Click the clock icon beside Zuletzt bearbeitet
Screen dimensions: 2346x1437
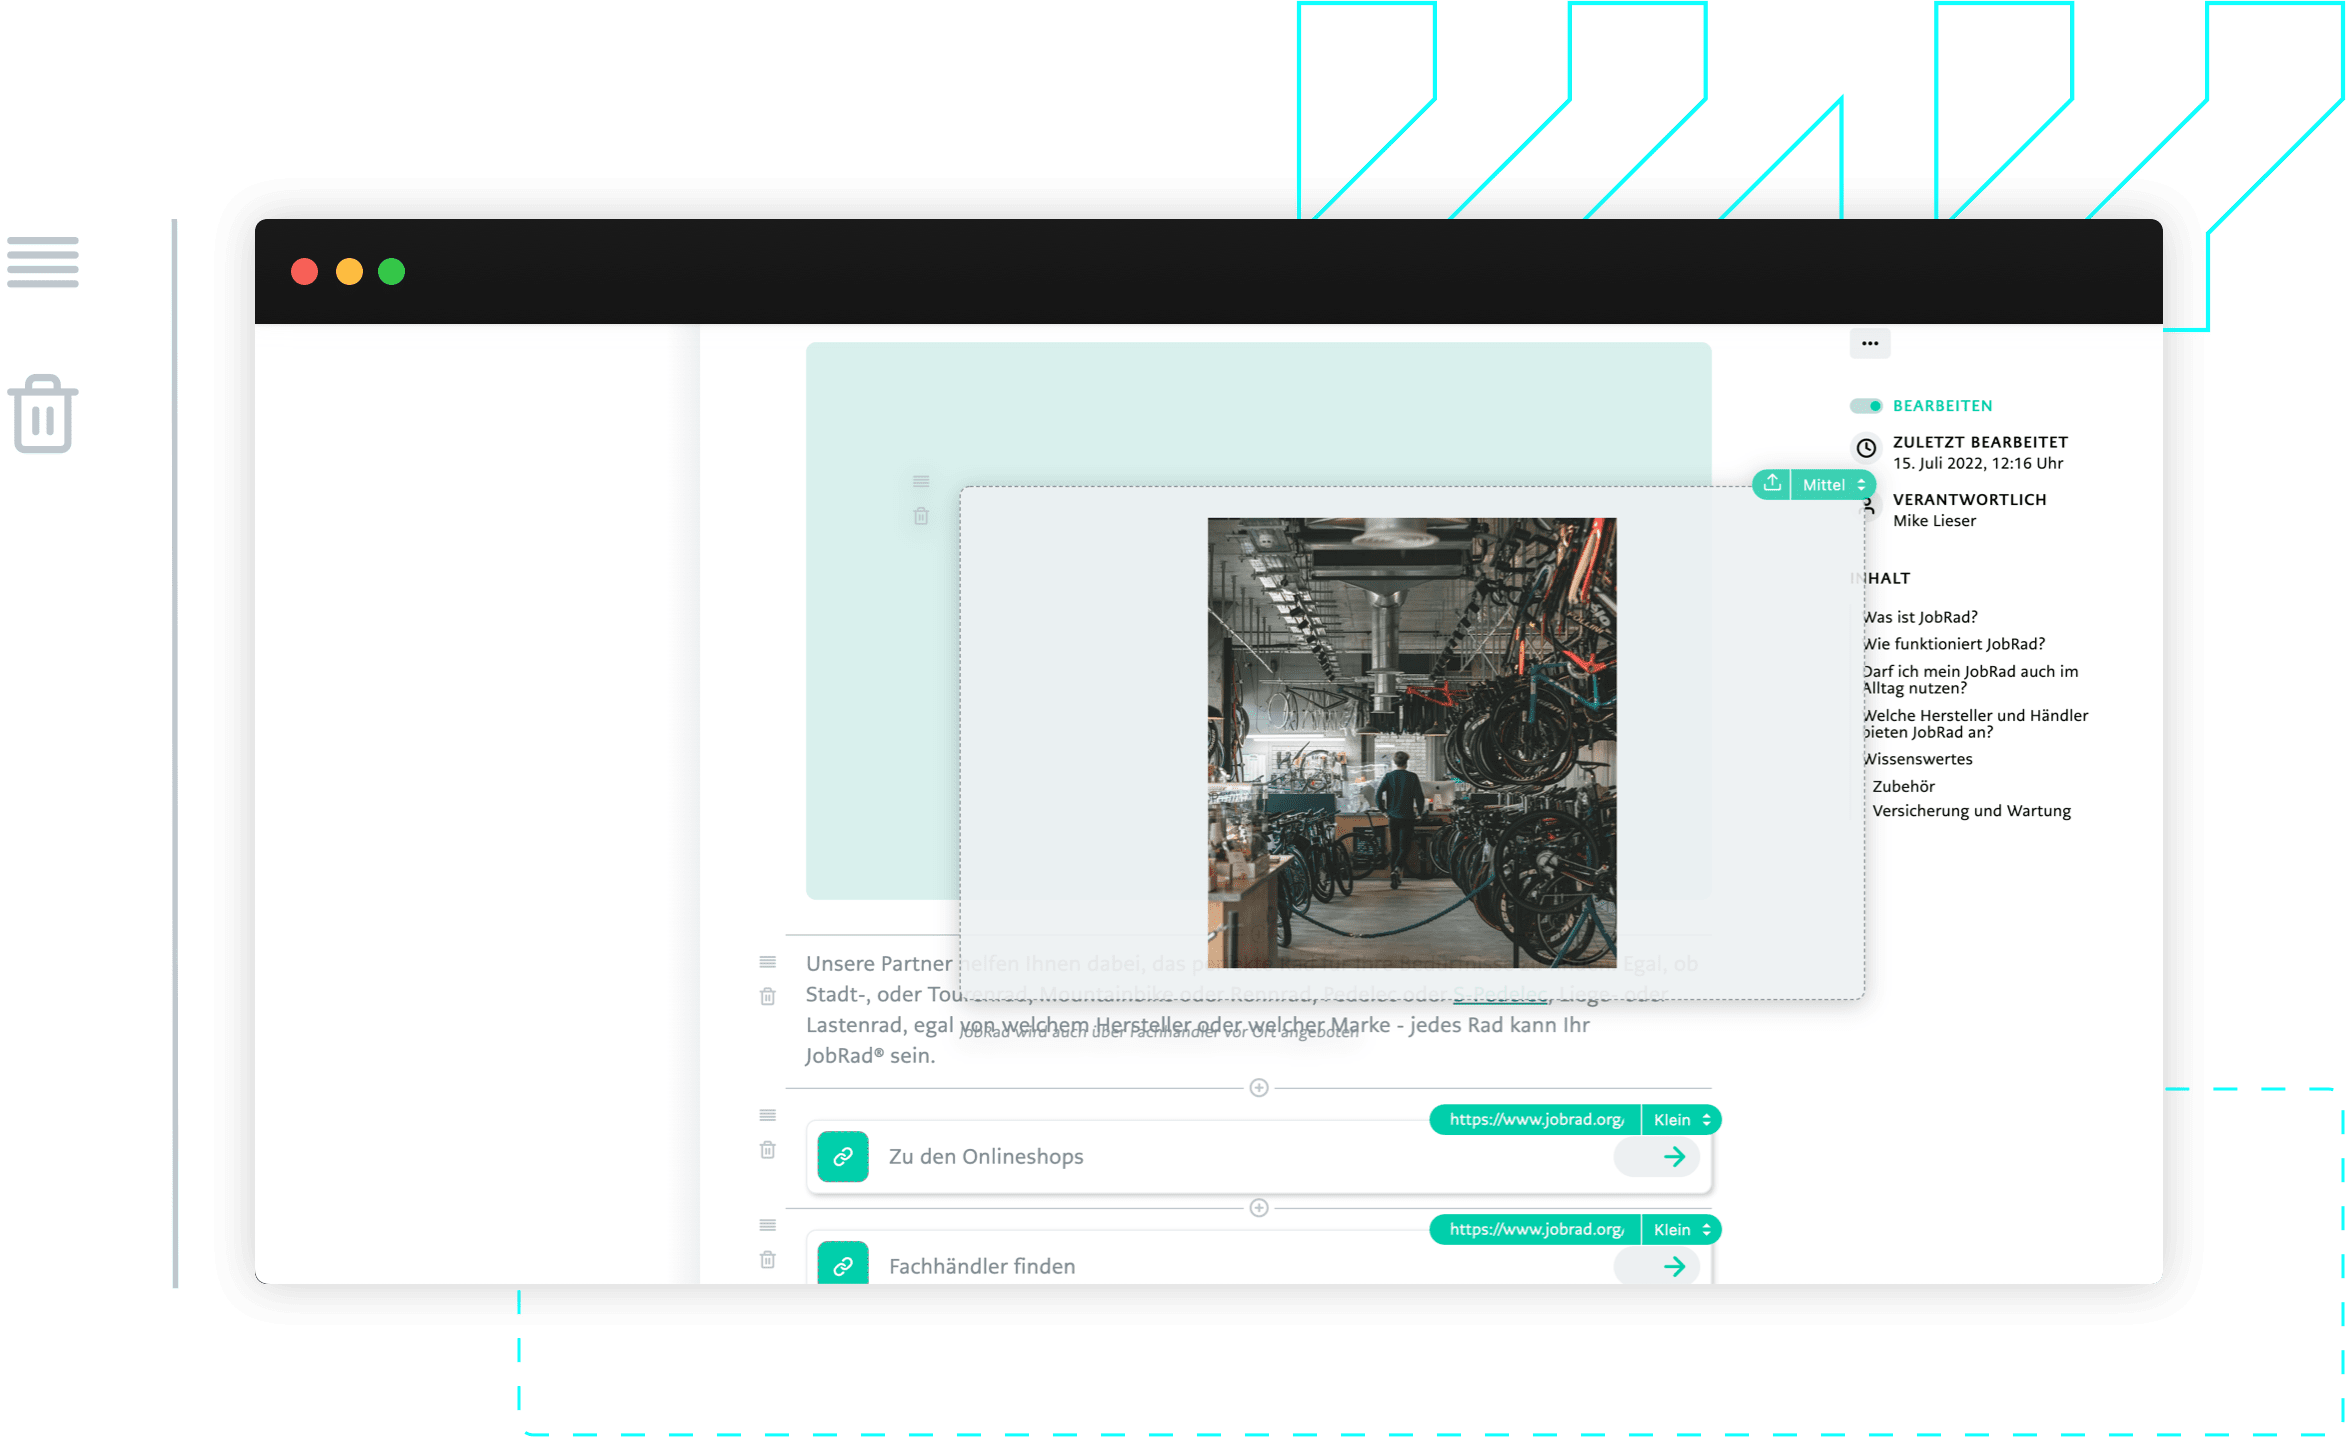click(x=1866, y=447)
